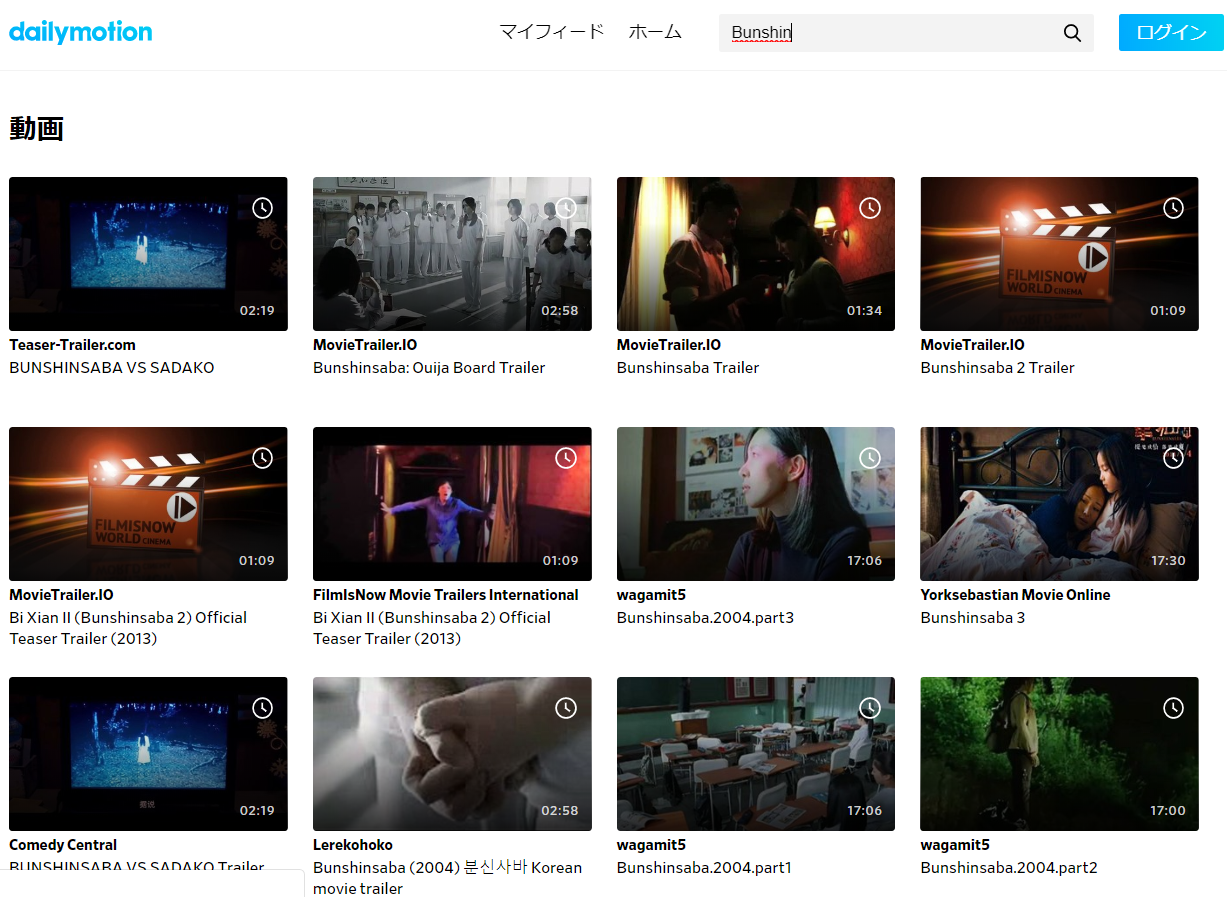Open Lerekohoko Korean movie trailer thumbnail
1227x897 pixels.
[x=452, y=754]
